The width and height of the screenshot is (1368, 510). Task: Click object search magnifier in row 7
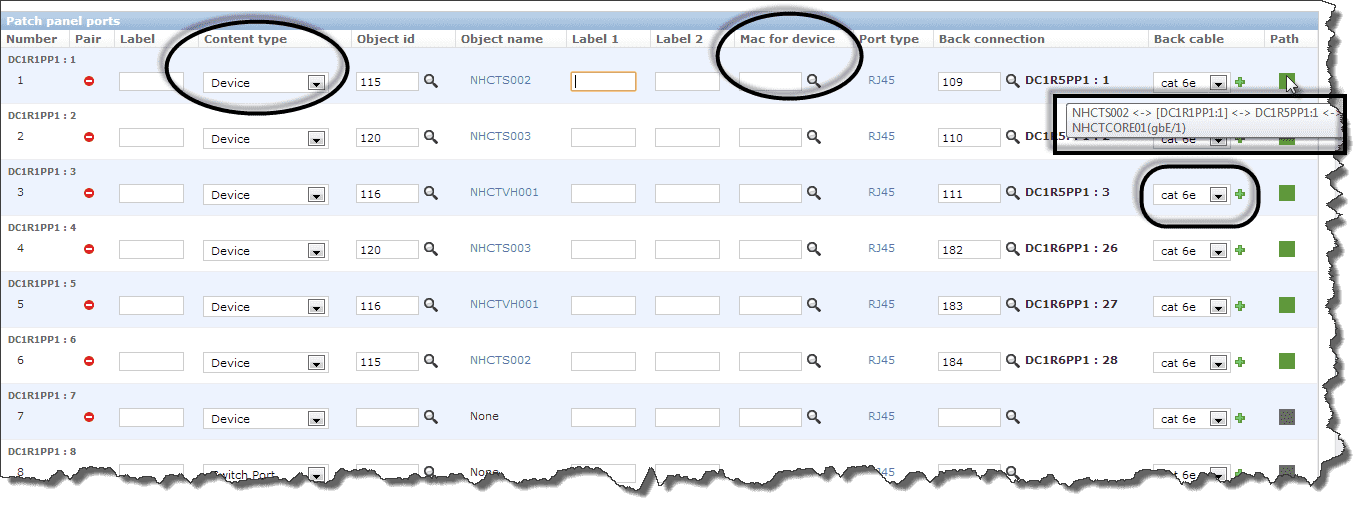click(x=431, y=417)
